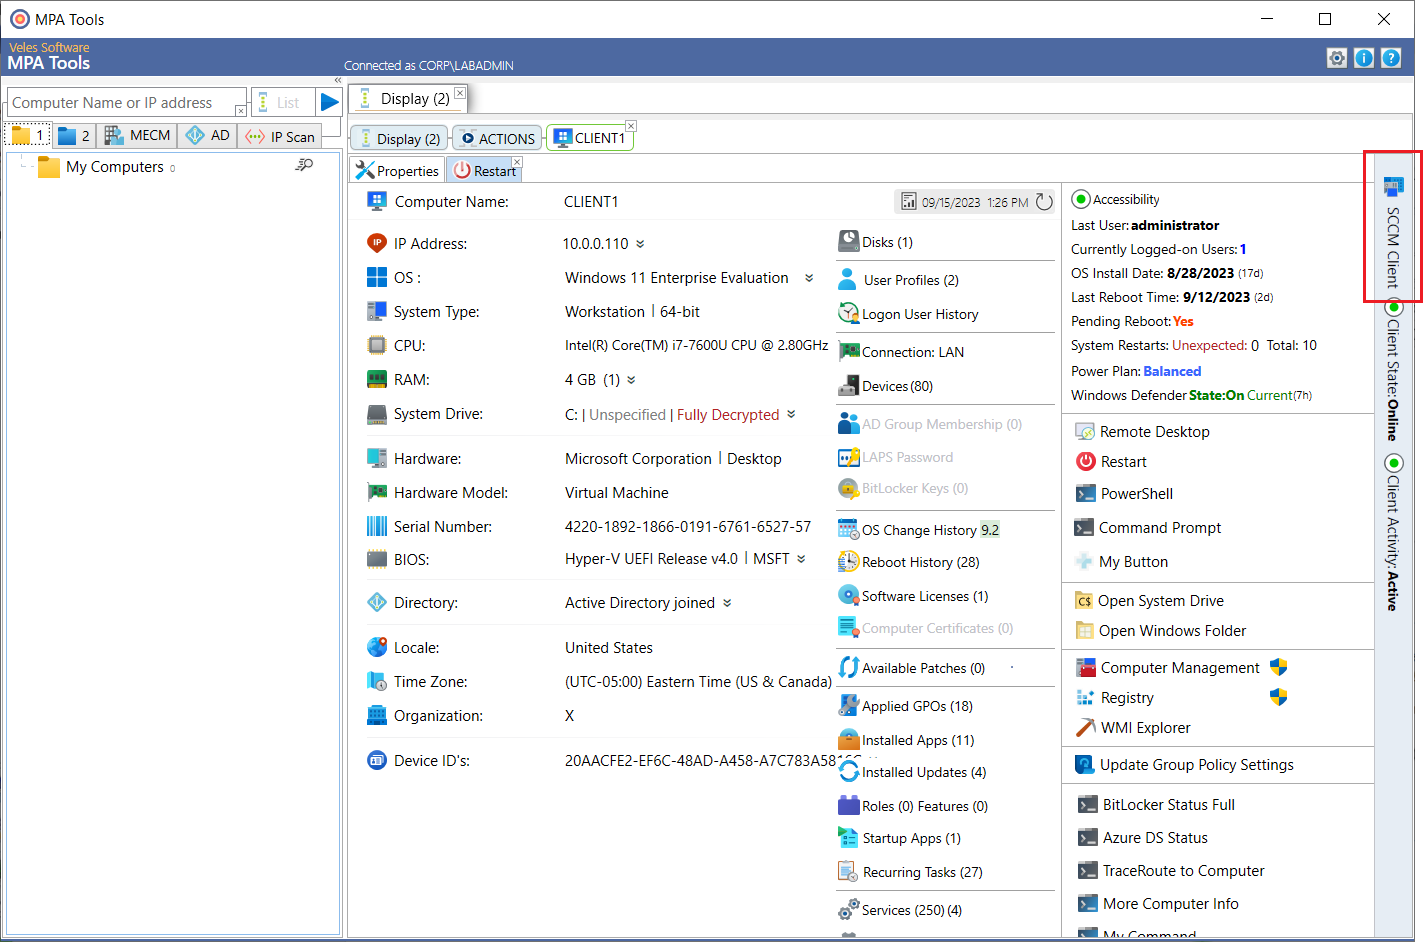The width and height of the screenshot is (1427, 942).
Task: Run TraceRoute to Computer
Action: [x=1171, y=871]
